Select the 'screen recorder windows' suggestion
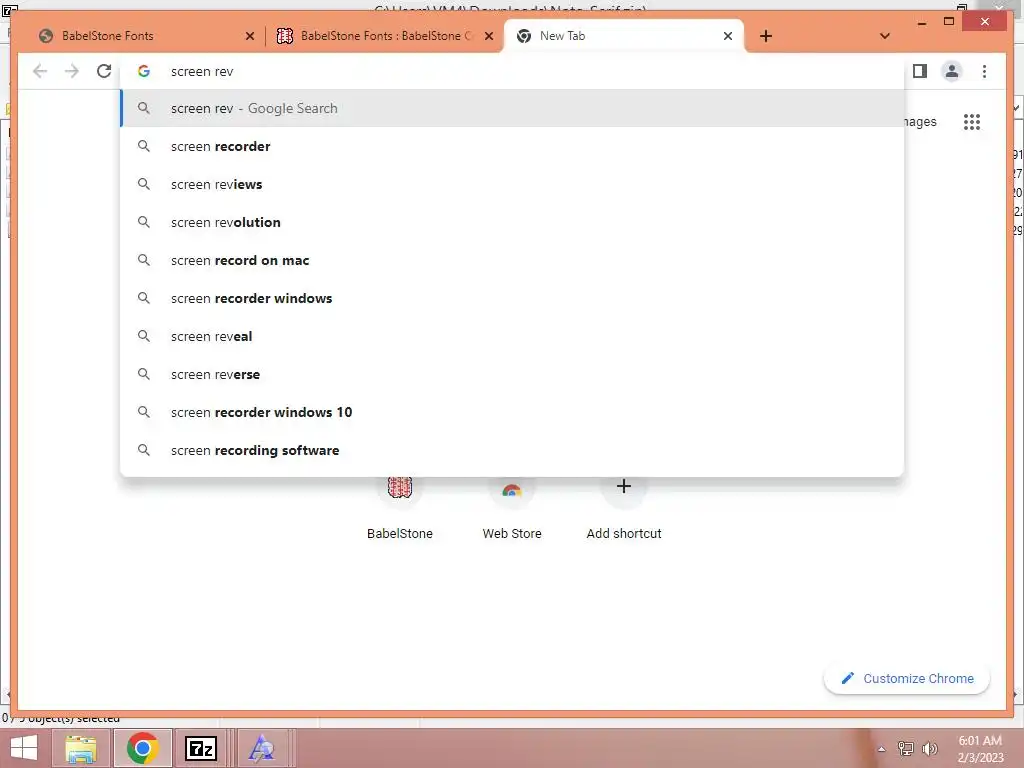 coord(513,298)
